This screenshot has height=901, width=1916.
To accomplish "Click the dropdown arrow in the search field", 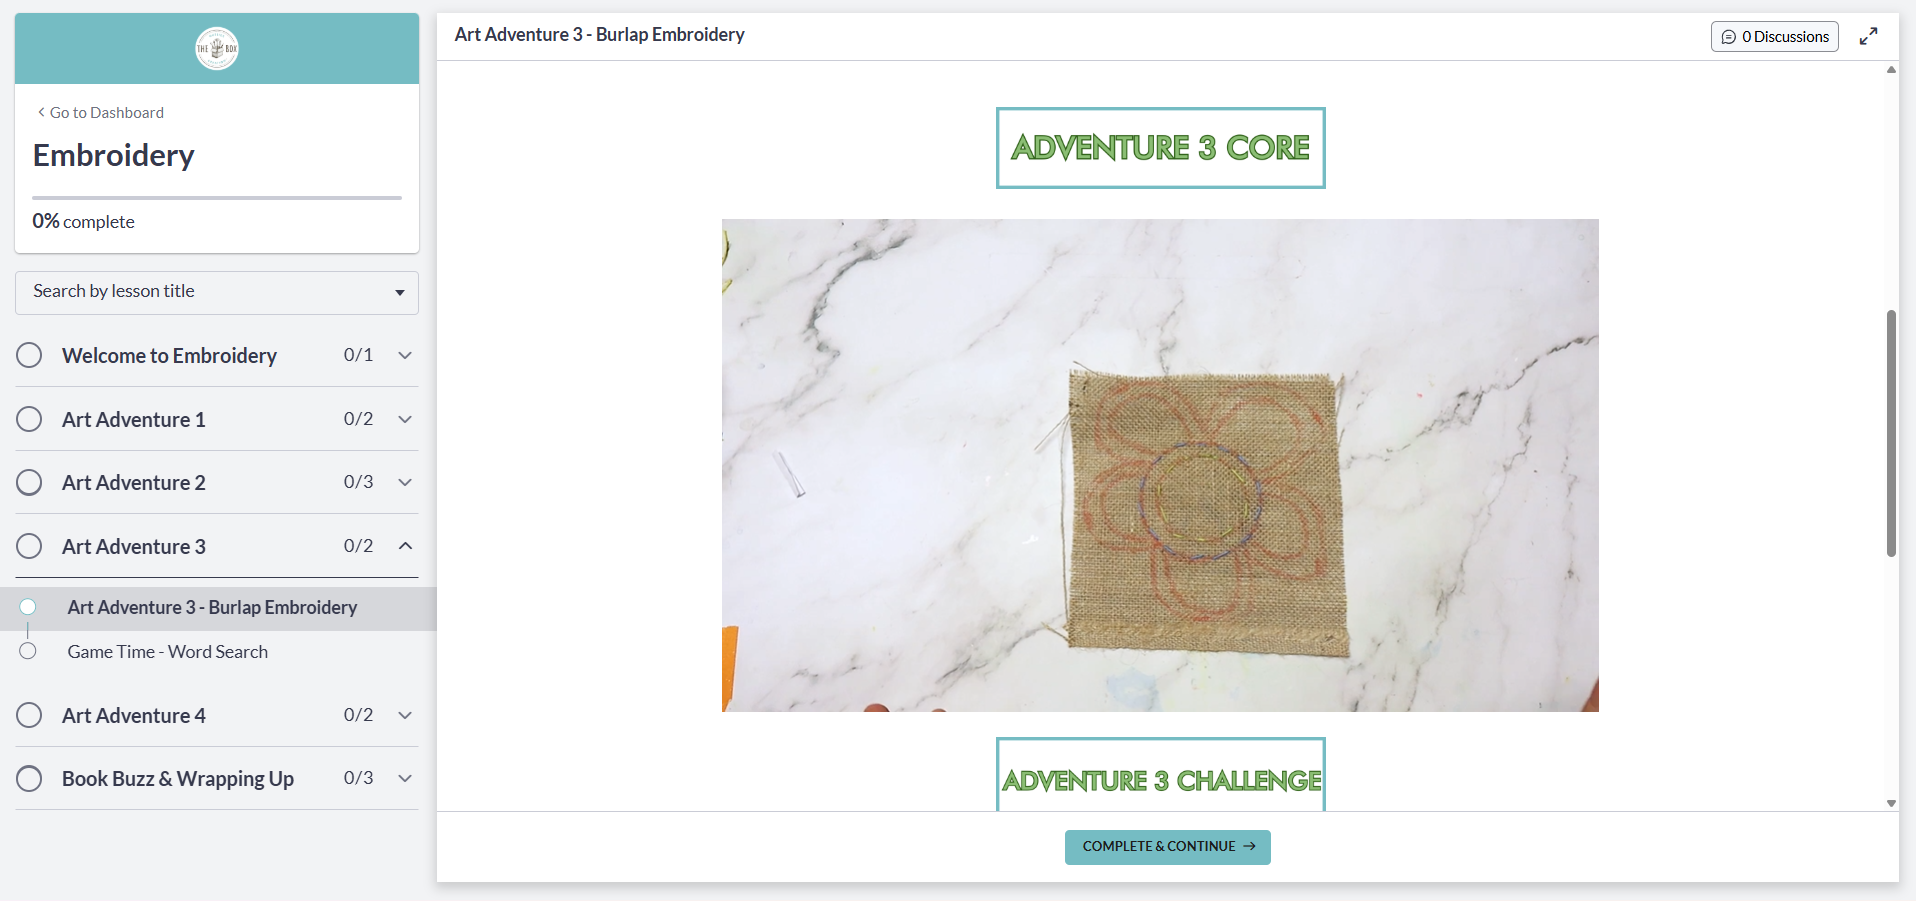I will (399, 292).
